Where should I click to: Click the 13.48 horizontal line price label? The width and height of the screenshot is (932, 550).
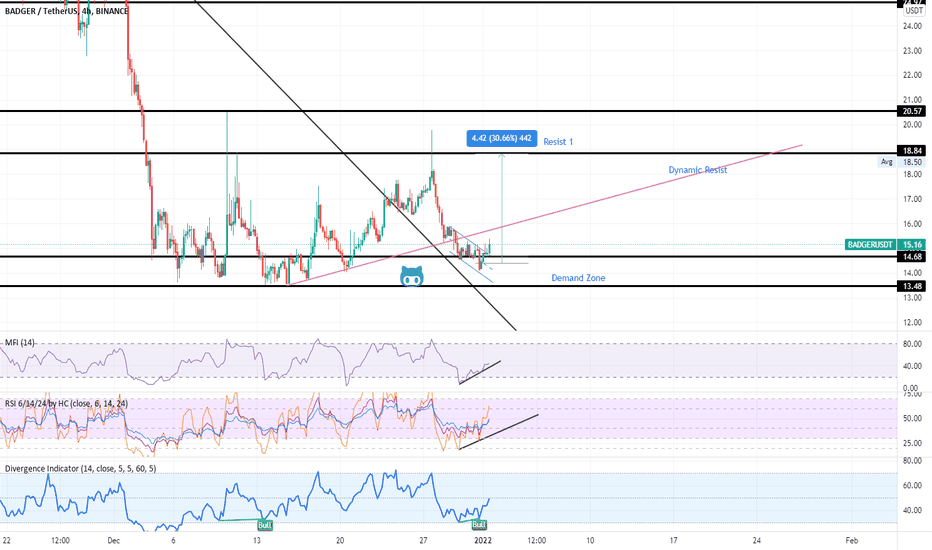tap(912, 287)
